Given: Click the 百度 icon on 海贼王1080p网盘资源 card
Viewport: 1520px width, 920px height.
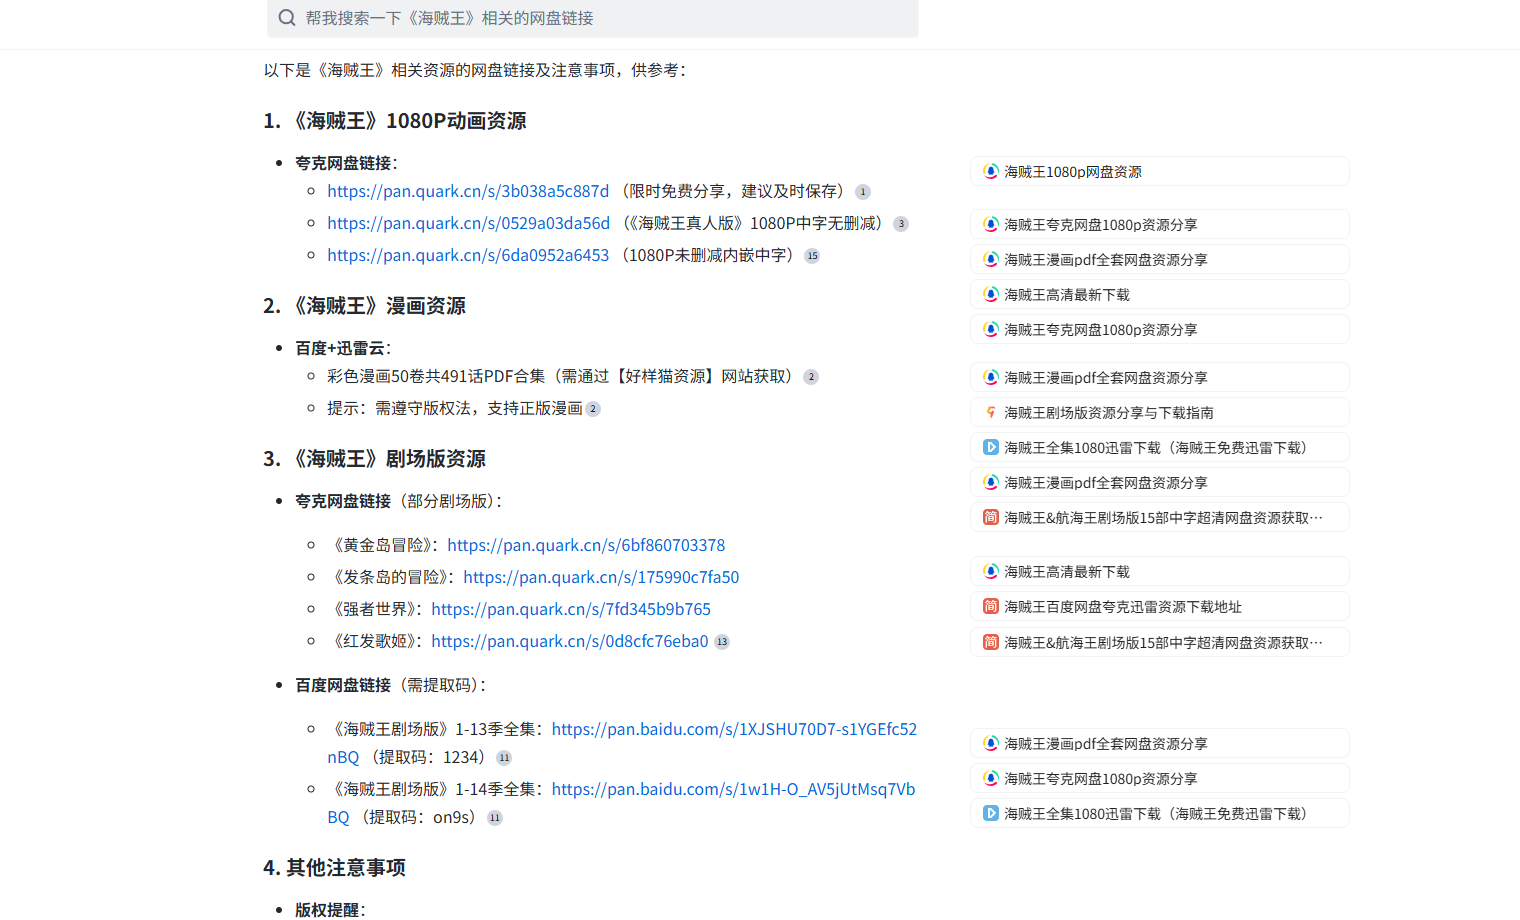Looking at the screenshot, I should point(990,171).
